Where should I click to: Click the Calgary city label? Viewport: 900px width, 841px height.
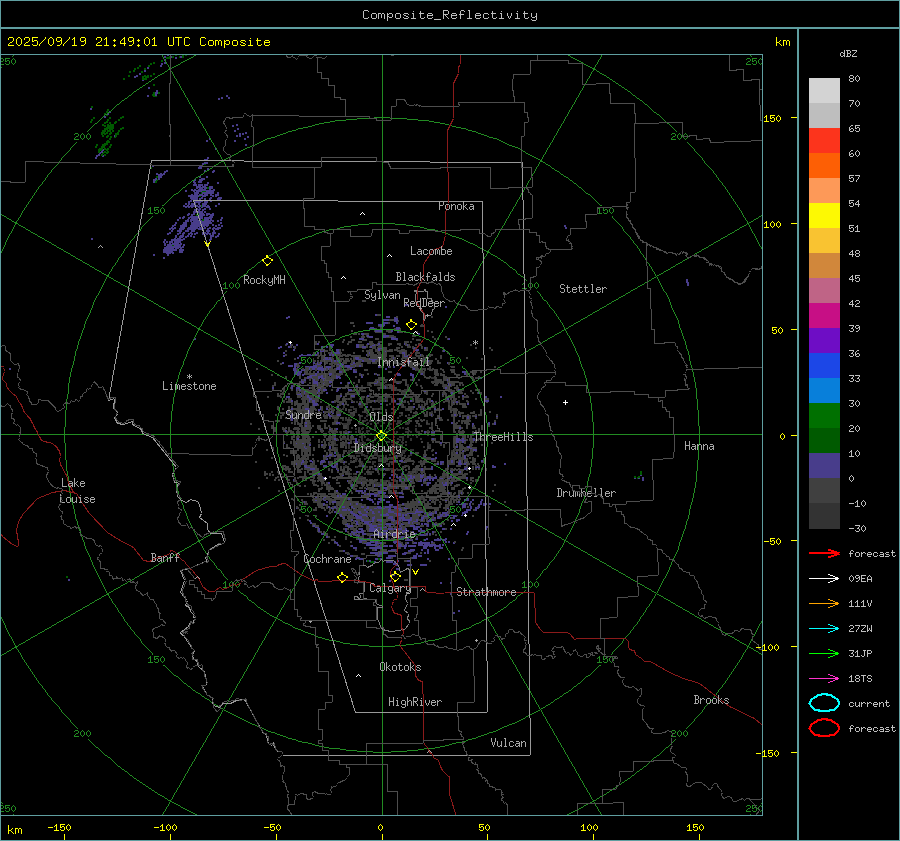click(389, 589)
